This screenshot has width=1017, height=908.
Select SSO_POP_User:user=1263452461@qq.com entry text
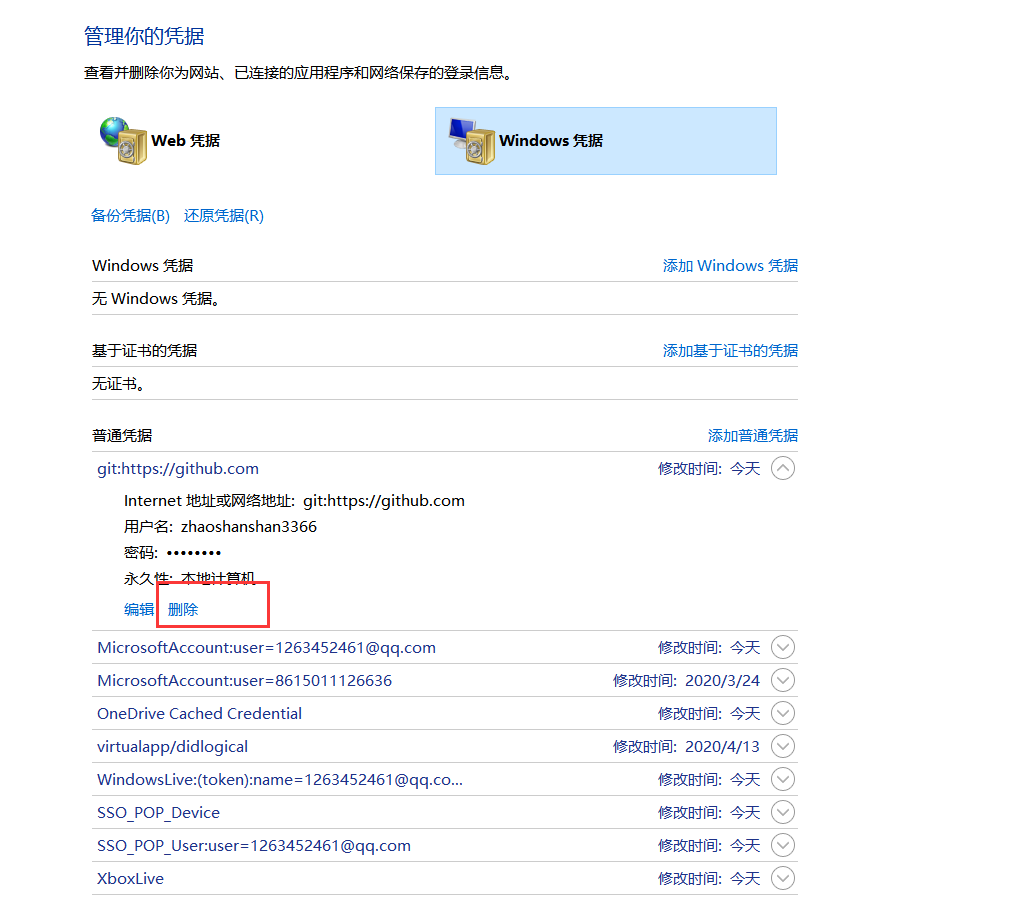pyautogui.click(x=254, y=846)
